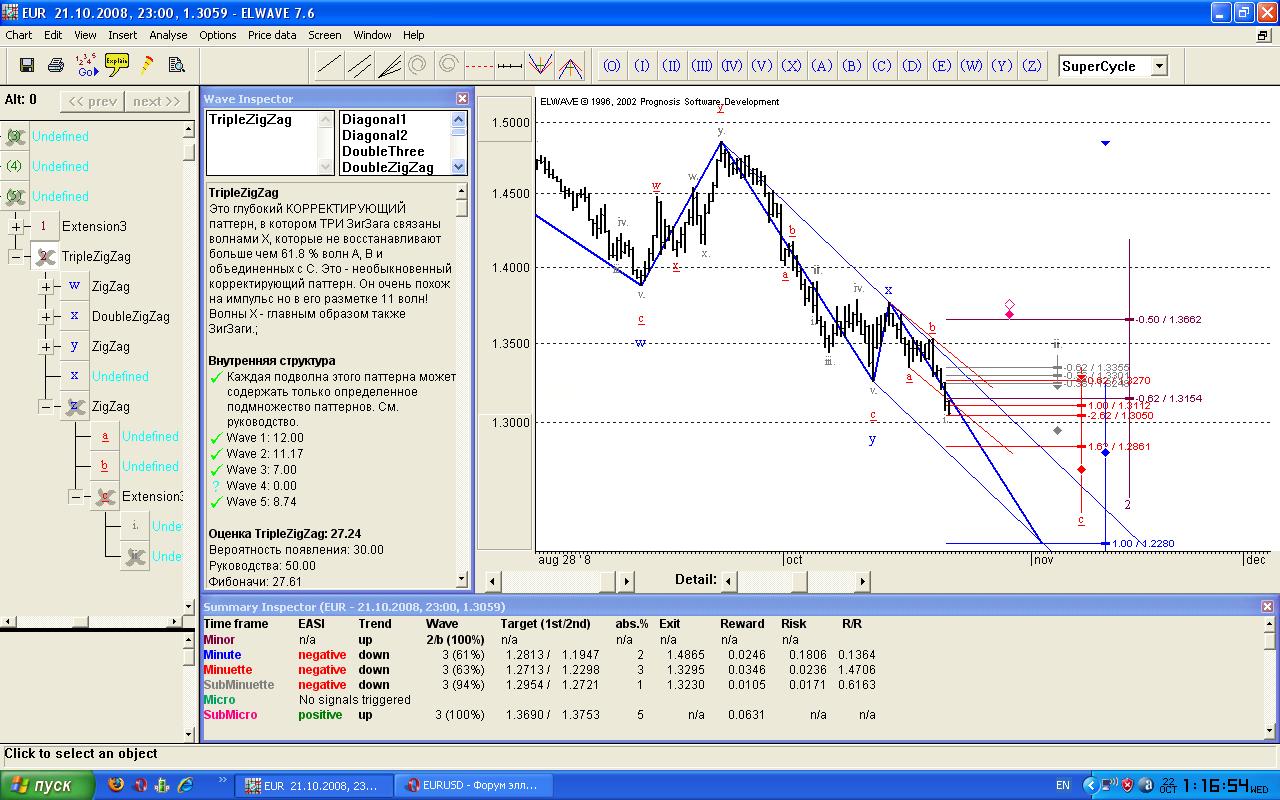The height and width of the screenshot is (800, 1280).
Task: Click the Save diskette toolbar icon
Action: tap(27, 65)
